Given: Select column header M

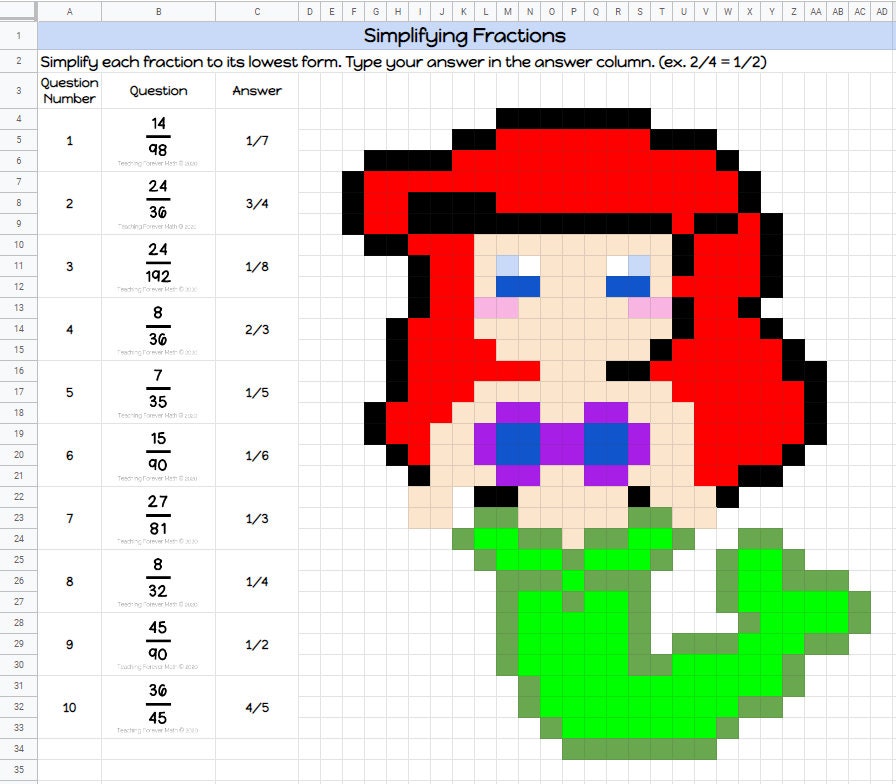Looking at the screenshot, I should tap(507, 11).
